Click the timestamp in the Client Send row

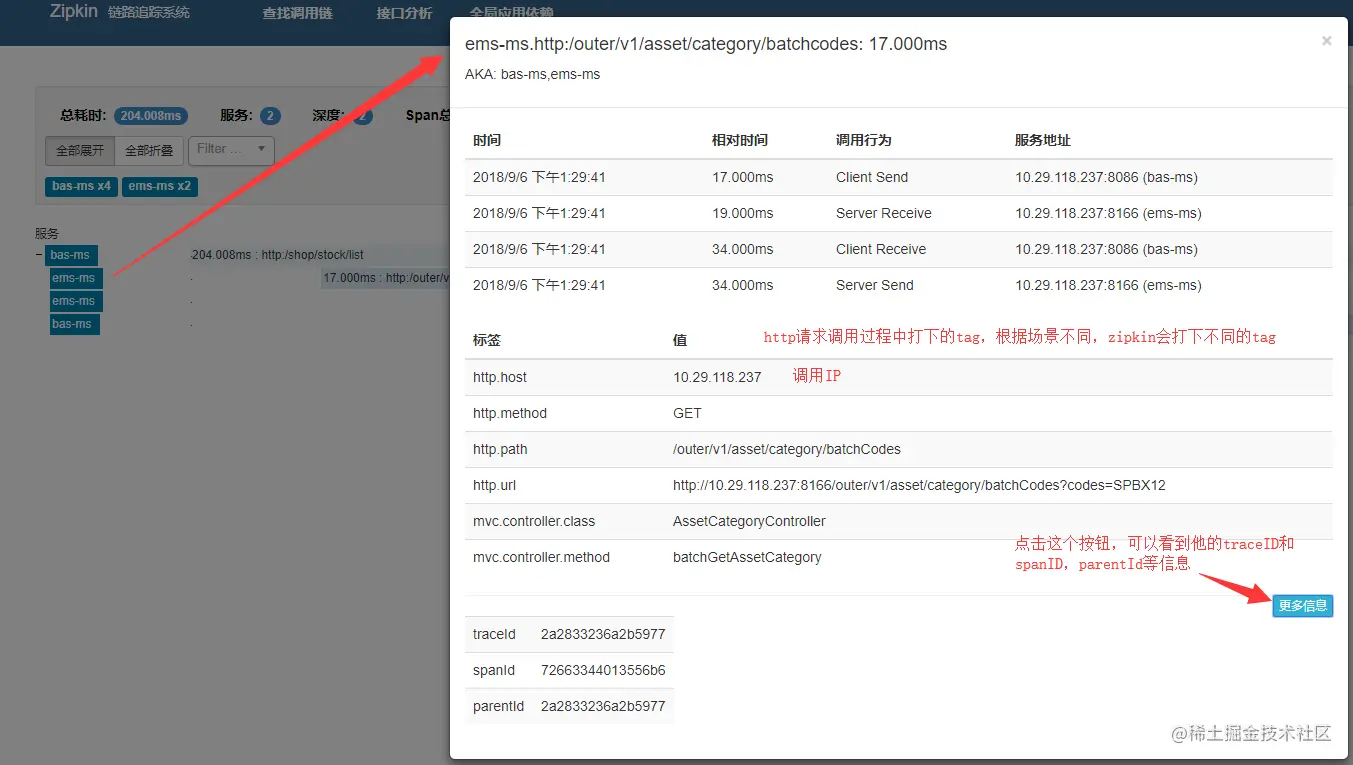click(539, 177)
